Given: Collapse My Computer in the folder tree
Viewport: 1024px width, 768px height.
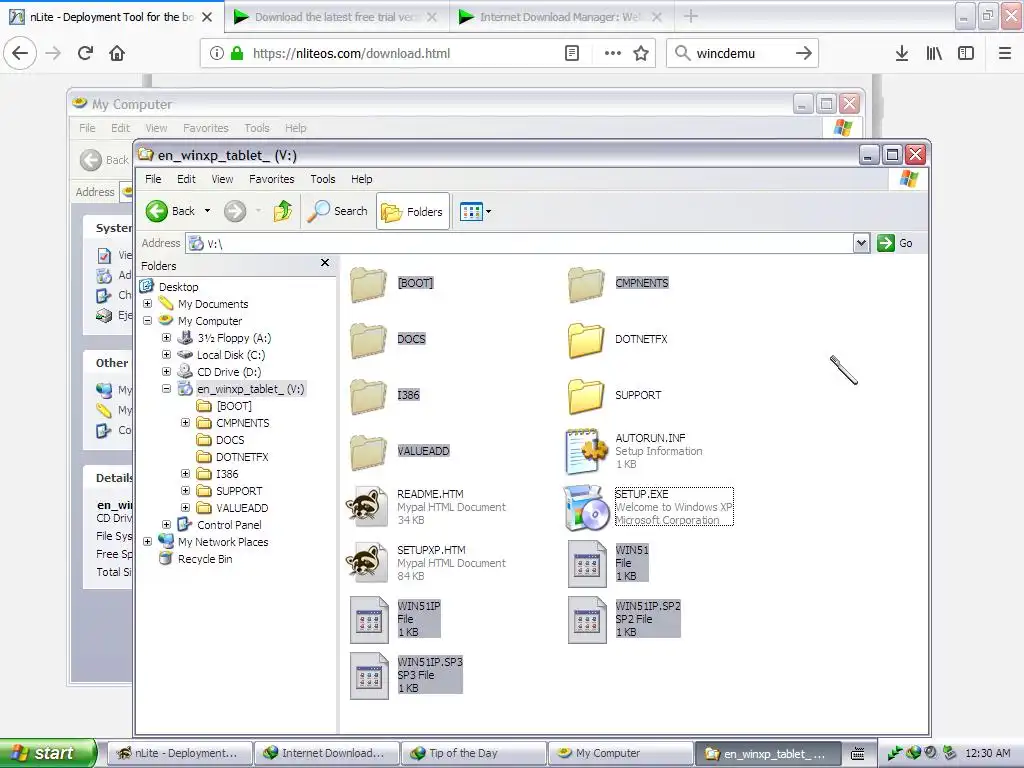Looking at the screenshot, I should (x=148, y=321).
